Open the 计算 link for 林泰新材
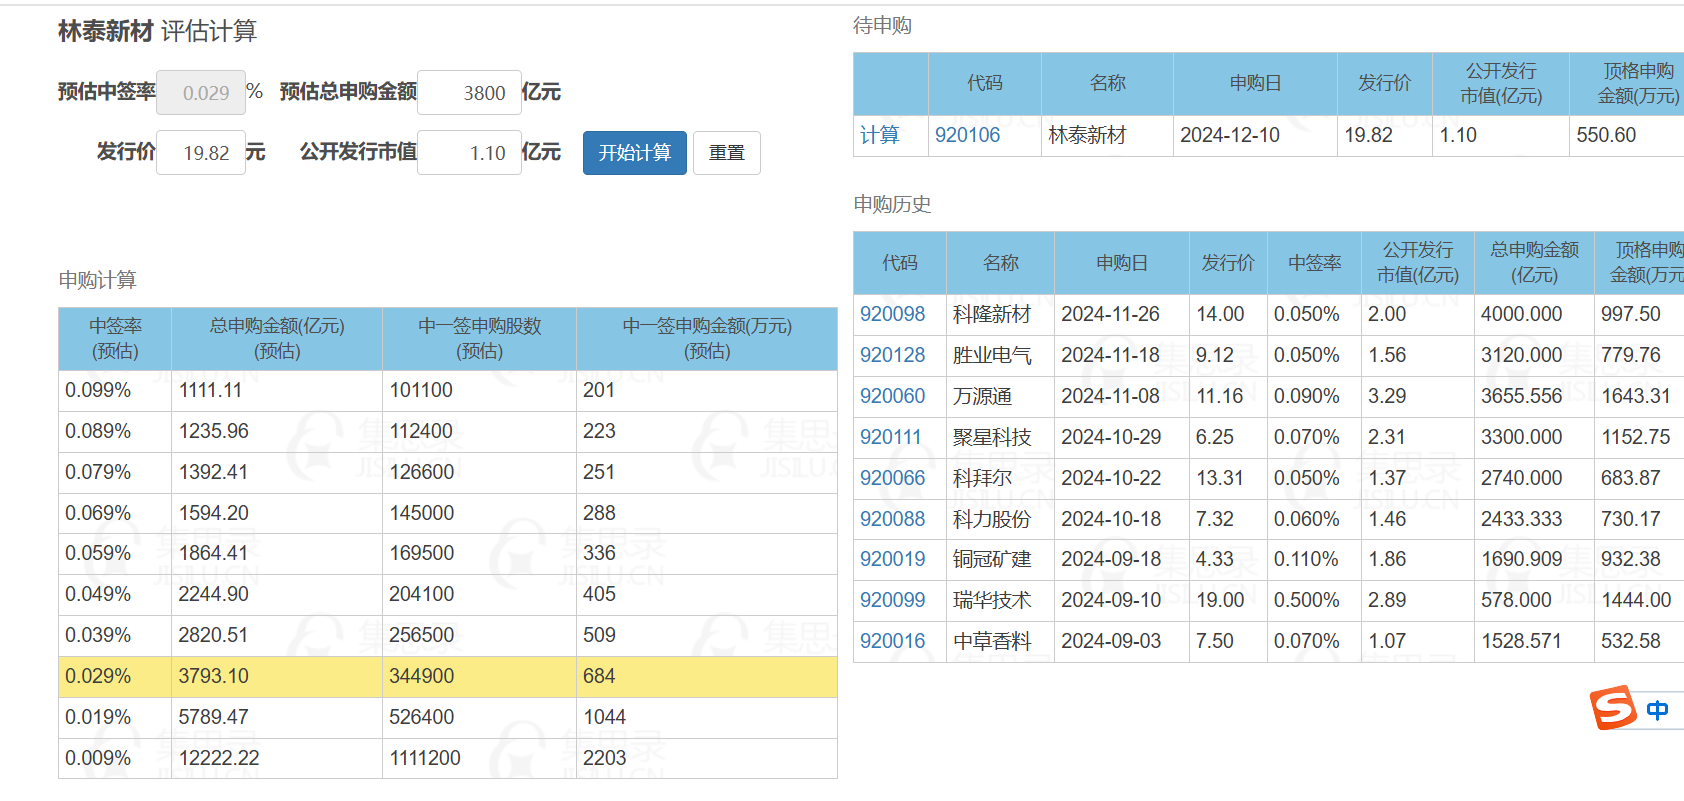 (879, 135)
